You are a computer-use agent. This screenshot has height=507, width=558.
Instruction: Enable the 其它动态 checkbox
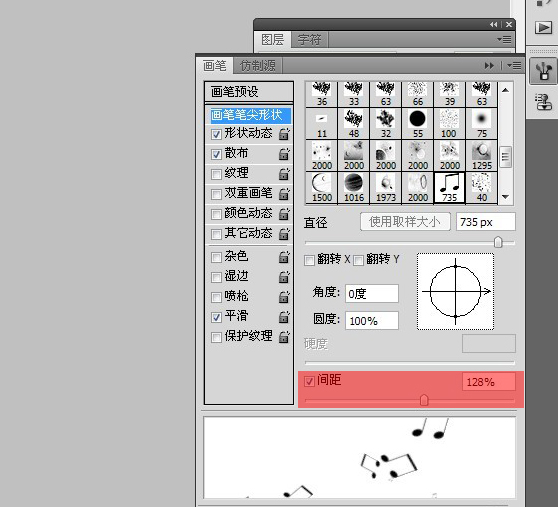(x=216, y=234)
